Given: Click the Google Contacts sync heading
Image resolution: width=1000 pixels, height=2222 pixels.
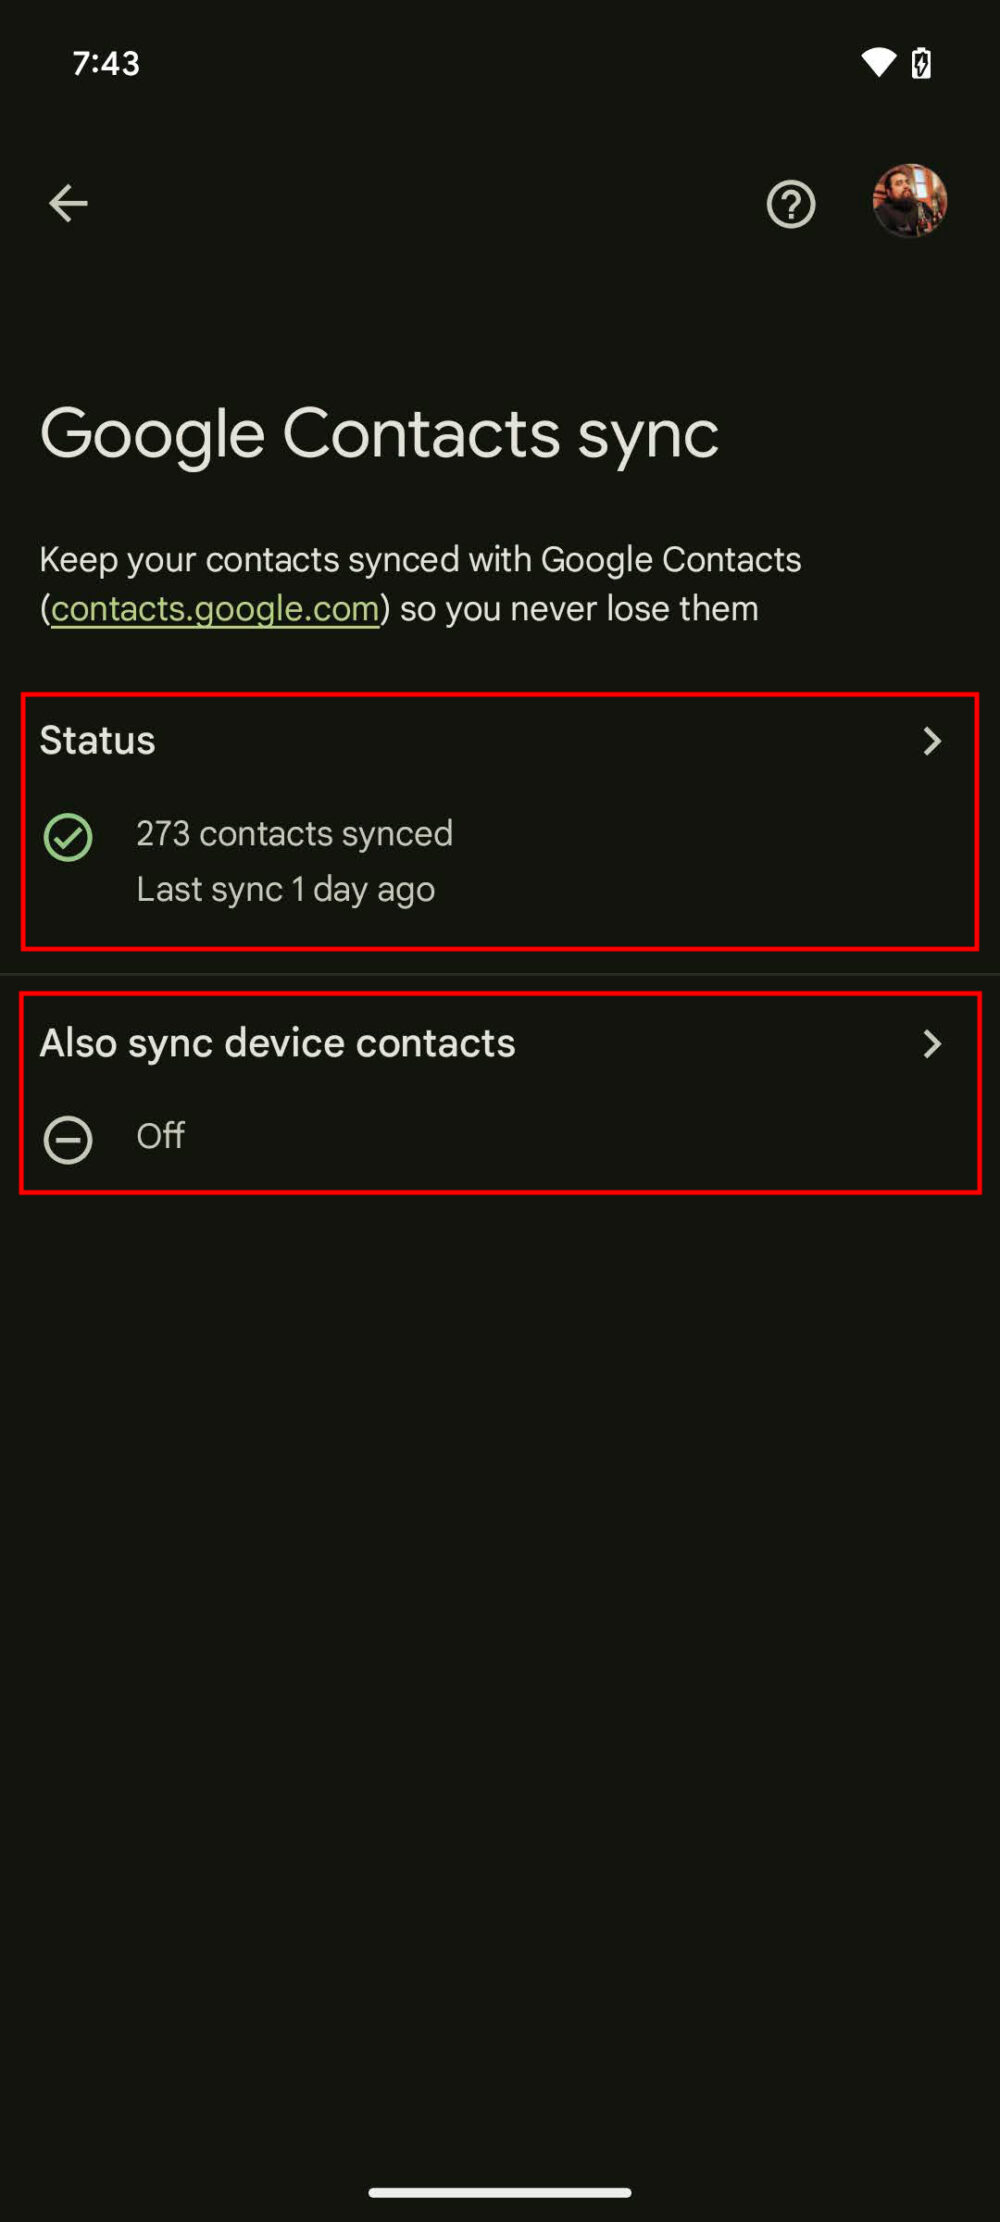Looking at the screenshot, I should (380, 433).
